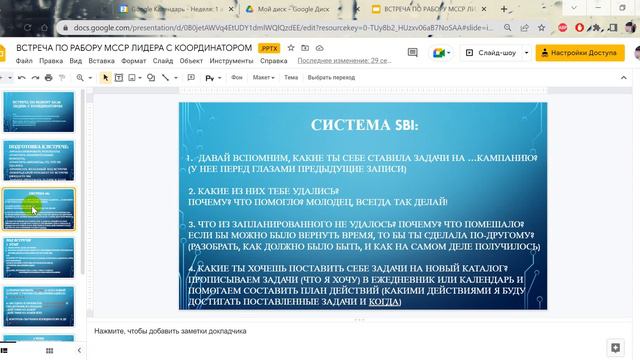Image resolution: width=640 pixels, height=360 pixels.
Task: Click the Explore icon at bottom right
Action: pyautogui.click(x=616, y=348)
